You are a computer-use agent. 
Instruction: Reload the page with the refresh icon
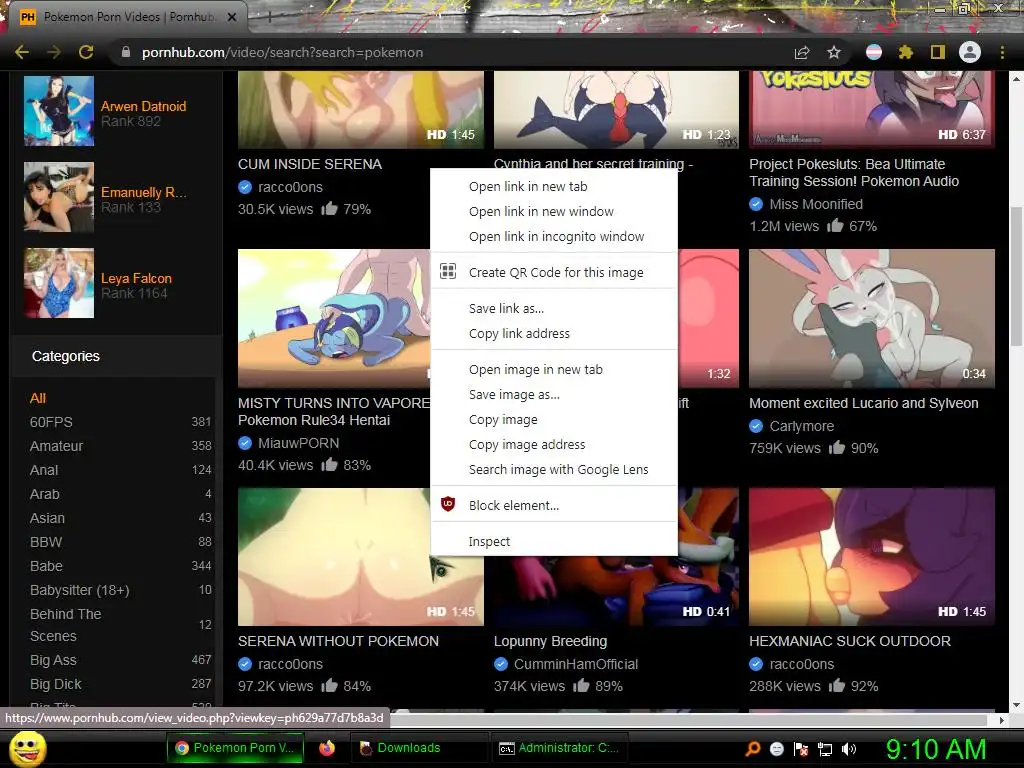pyautogui.click(x=86, y=52)
